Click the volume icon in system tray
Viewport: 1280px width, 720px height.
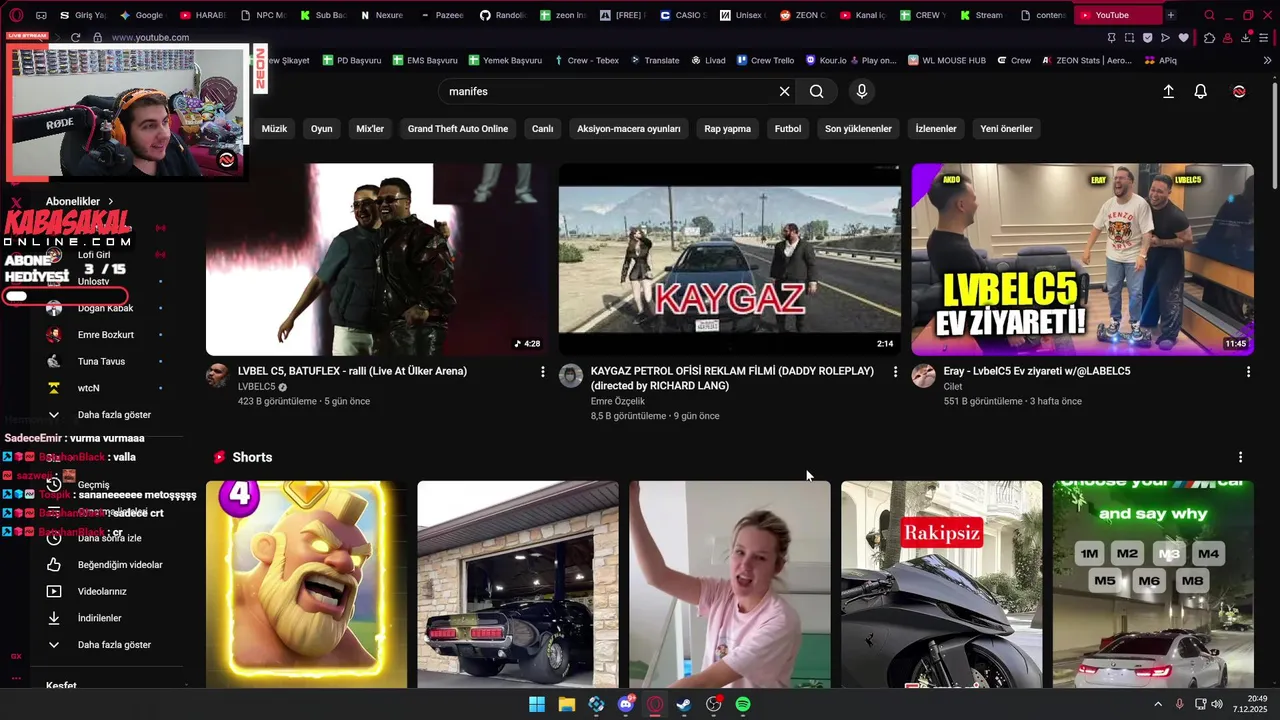[x=1216, y=704]
